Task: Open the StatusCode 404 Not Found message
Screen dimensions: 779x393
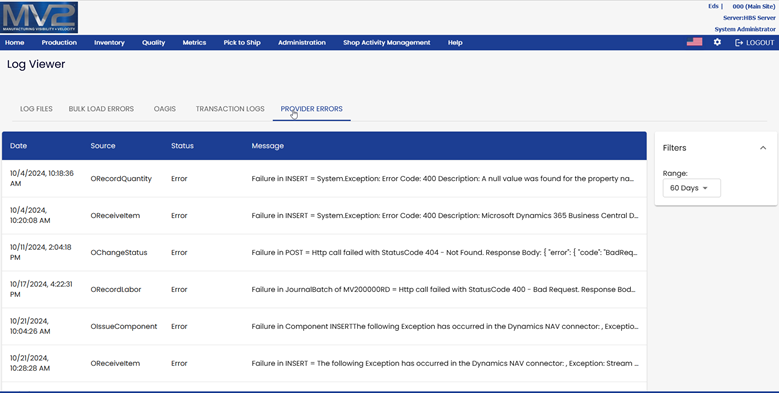Action: (444, 252)
